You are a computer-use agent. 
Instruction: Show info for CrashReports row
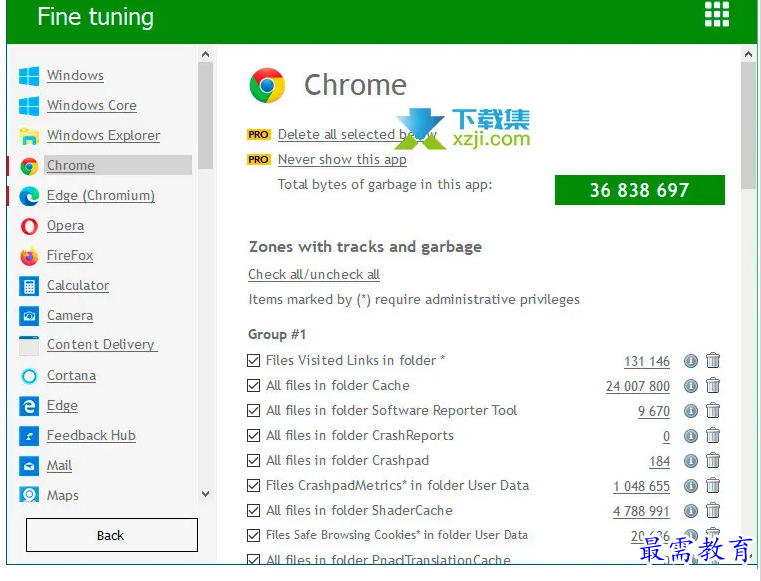tap(691, 436)
